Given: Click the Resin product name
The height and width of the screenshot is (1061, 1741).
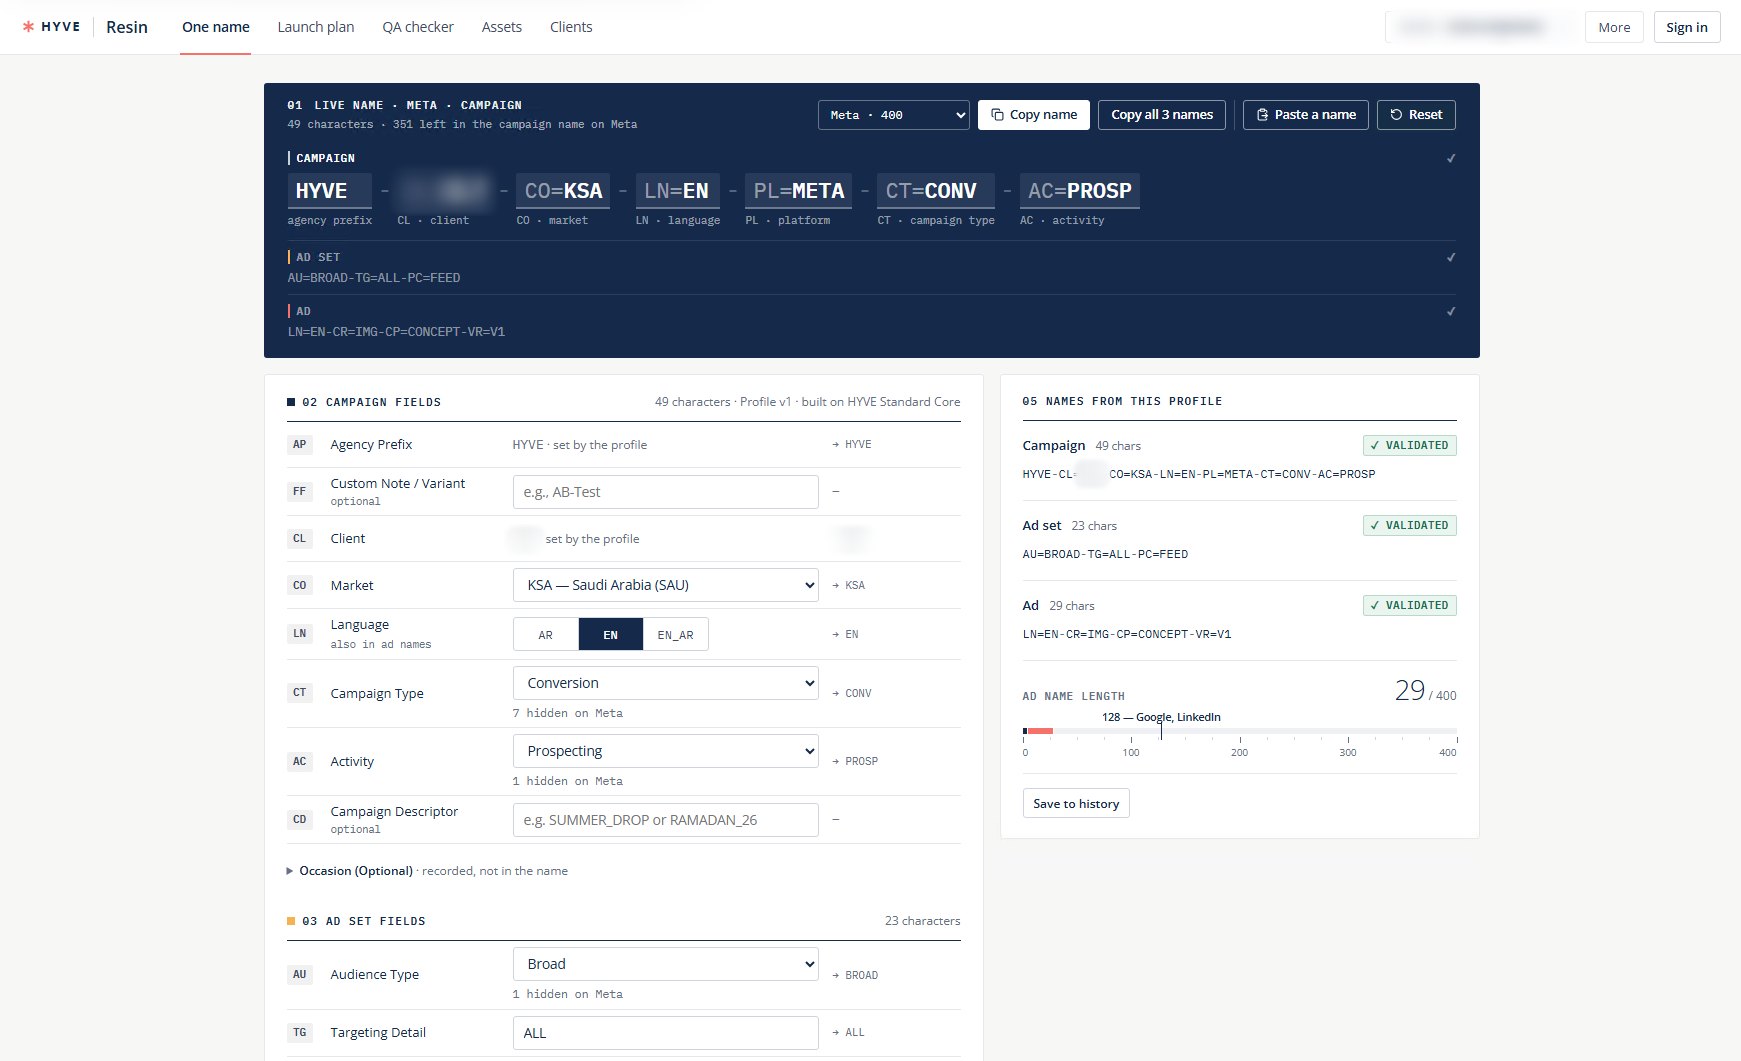Looking at the screenshot, I should 127,27.
